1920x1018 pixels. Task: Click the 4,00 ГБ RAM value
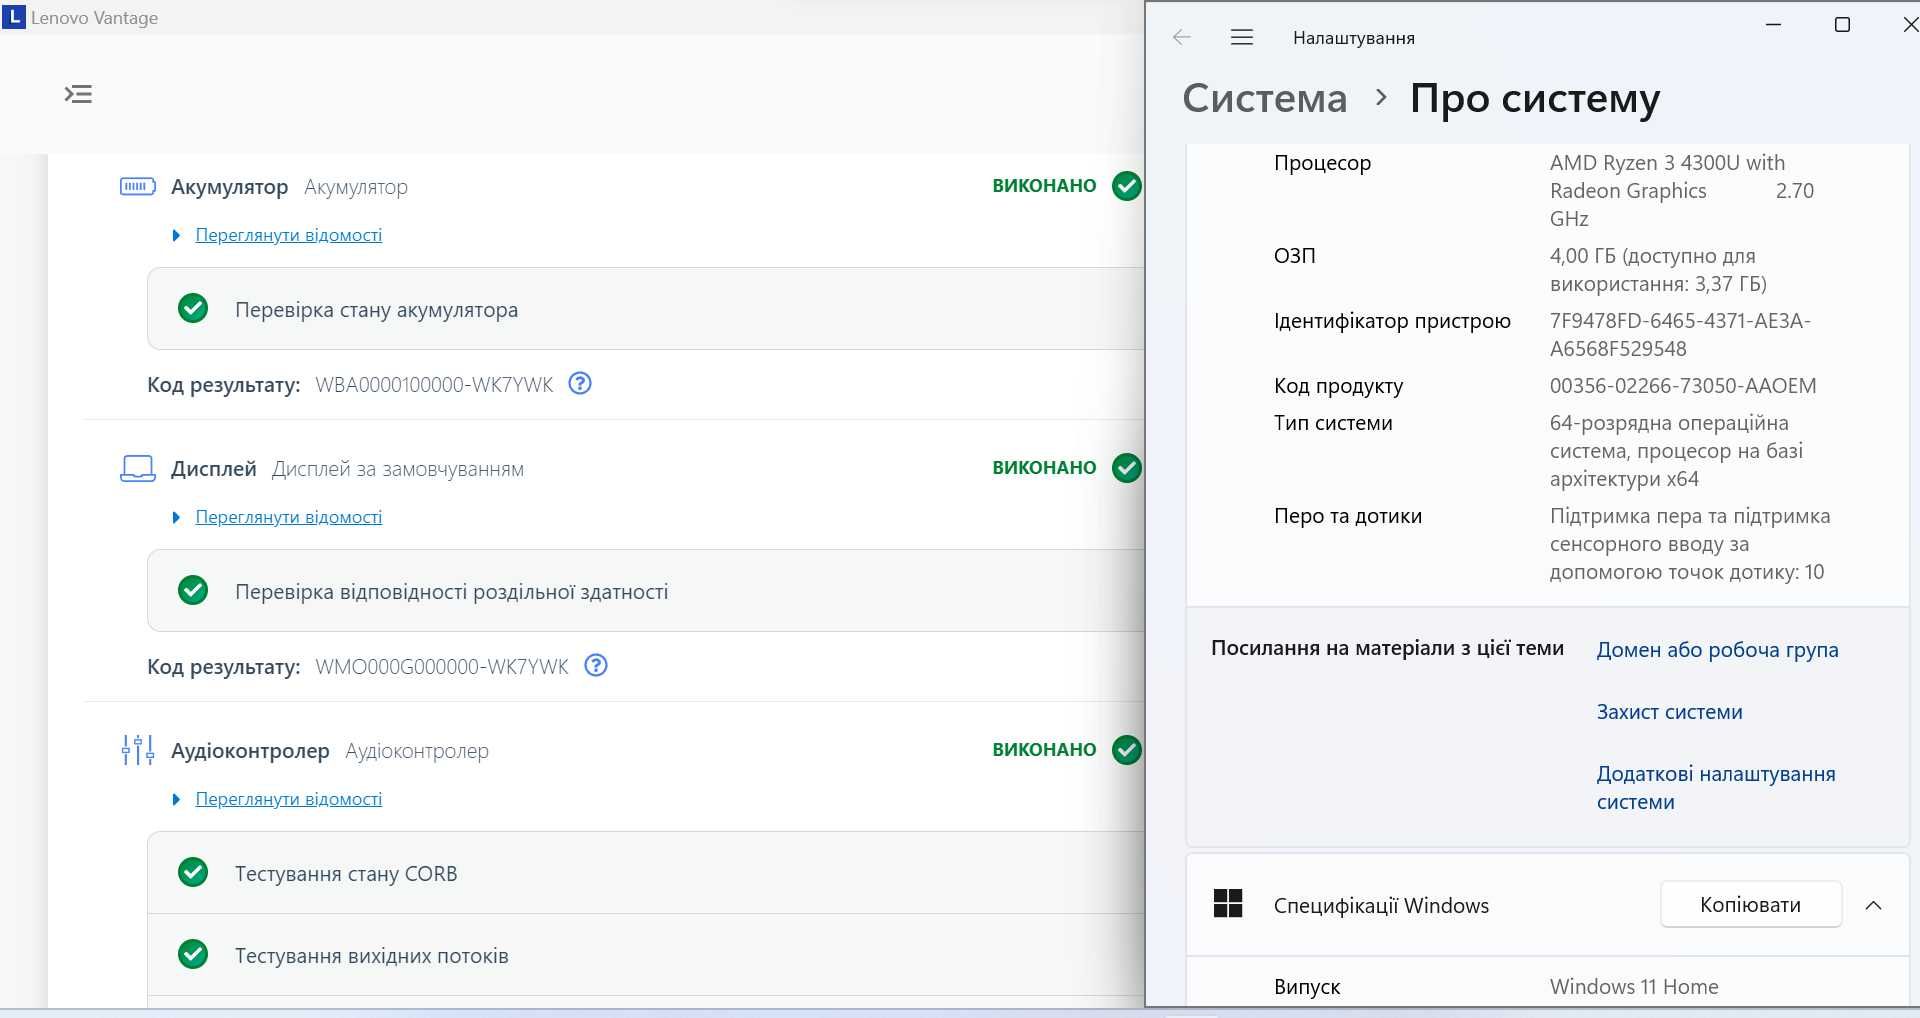(x=1658, y=270)
